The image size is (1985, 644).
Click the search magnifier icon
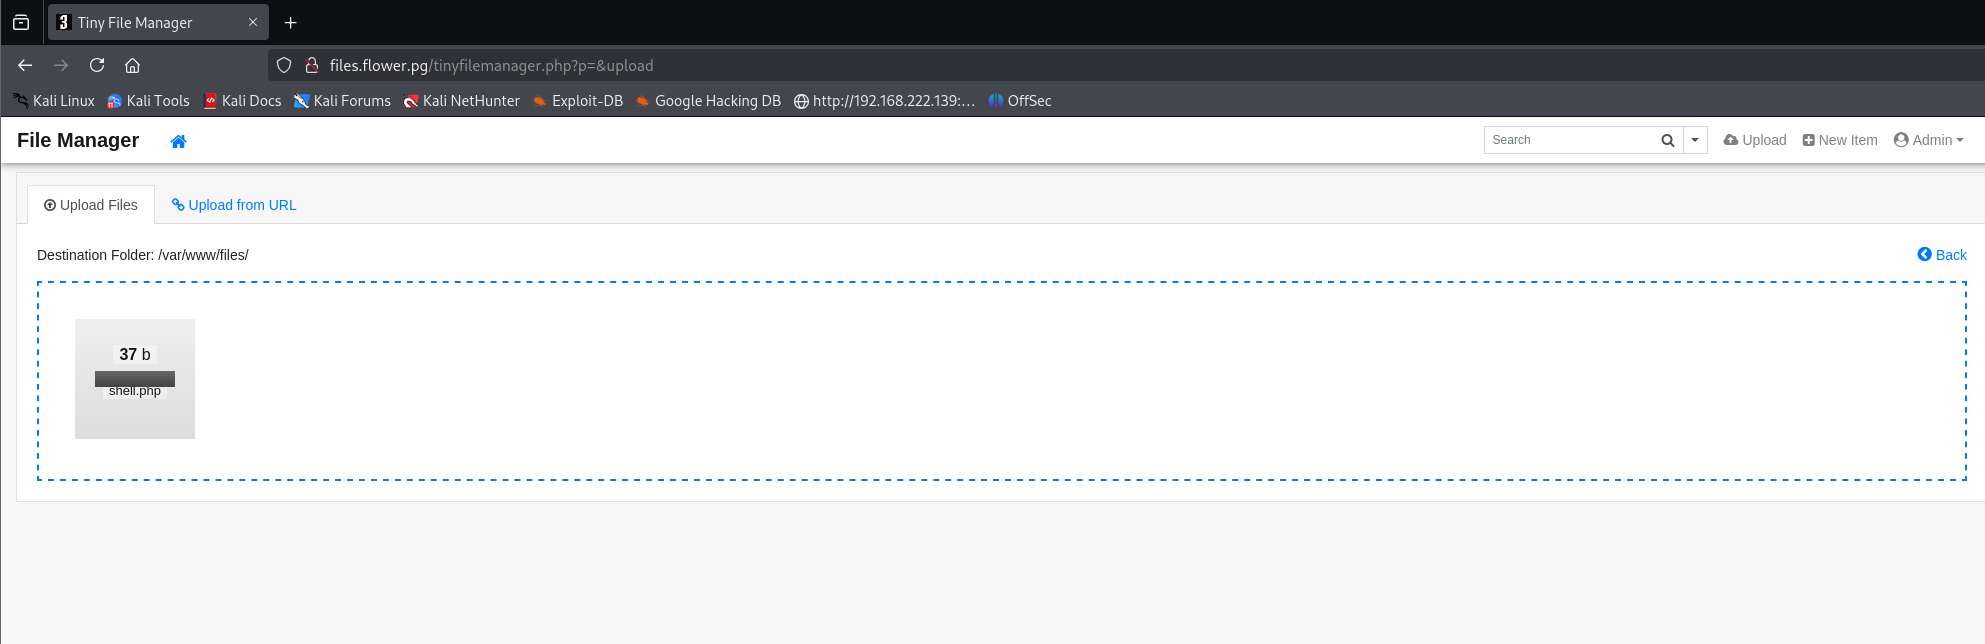coord(1667,140)
